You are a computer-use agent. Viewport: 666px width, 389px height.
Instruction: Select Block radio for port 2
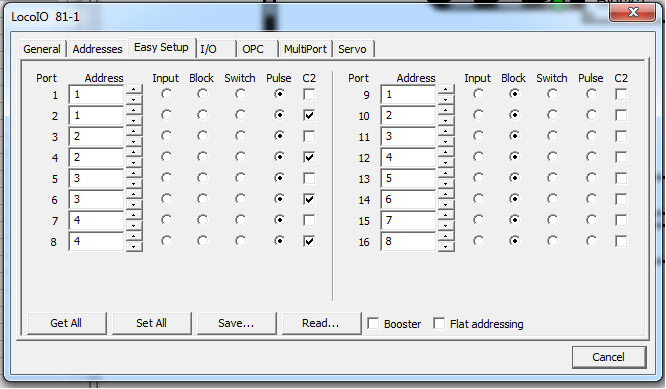point(203,115)
